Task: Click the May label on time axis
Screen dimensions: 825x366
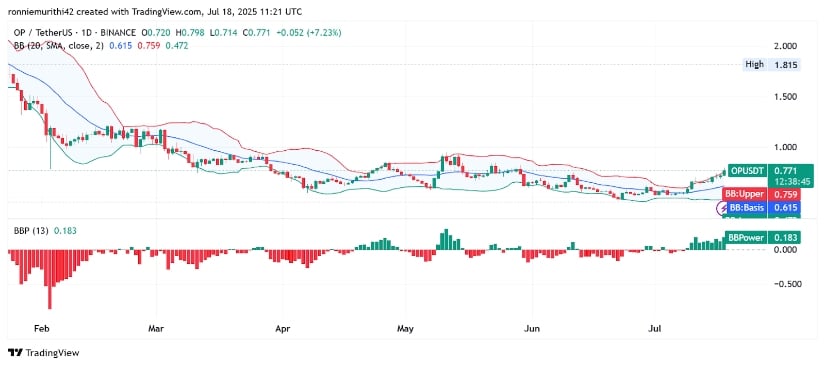Action: click(405, 329)
